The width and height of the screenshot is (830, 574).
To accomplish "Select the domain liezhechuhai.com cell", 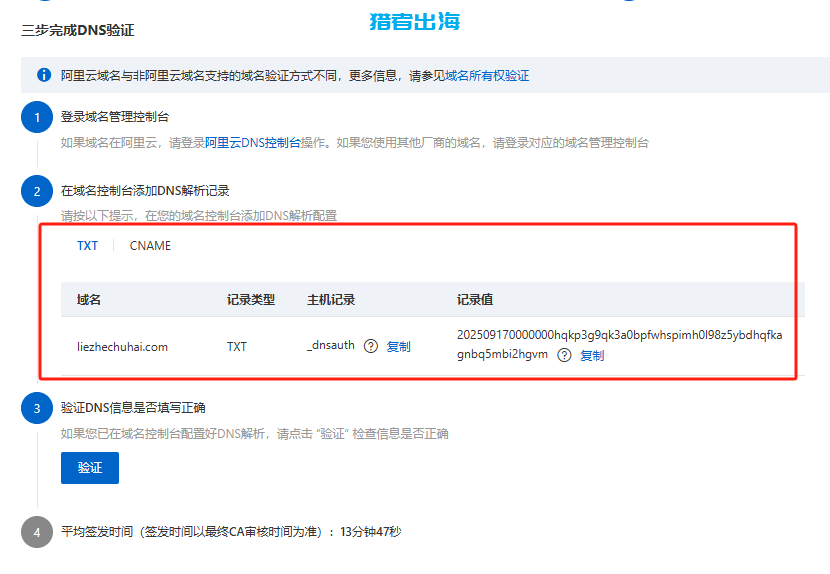I will (x=122, y=347).
